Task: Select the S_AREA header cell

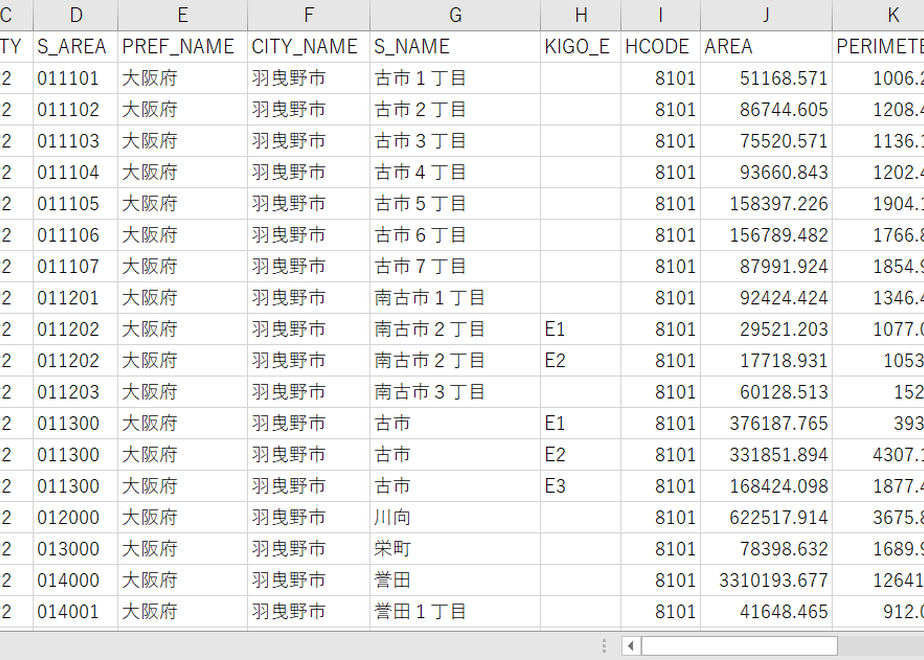Action: (75, 47)
